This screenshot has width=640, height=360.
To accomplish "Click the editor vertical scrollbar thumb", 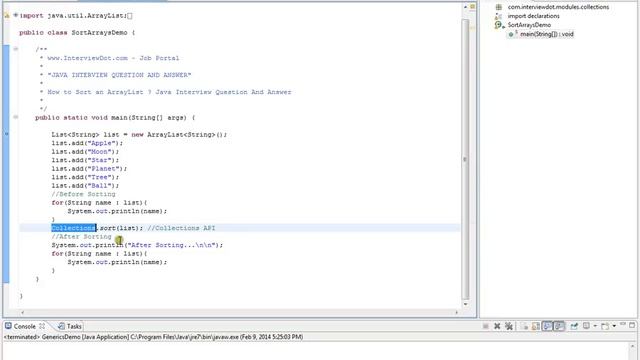I will pos(465,159).
